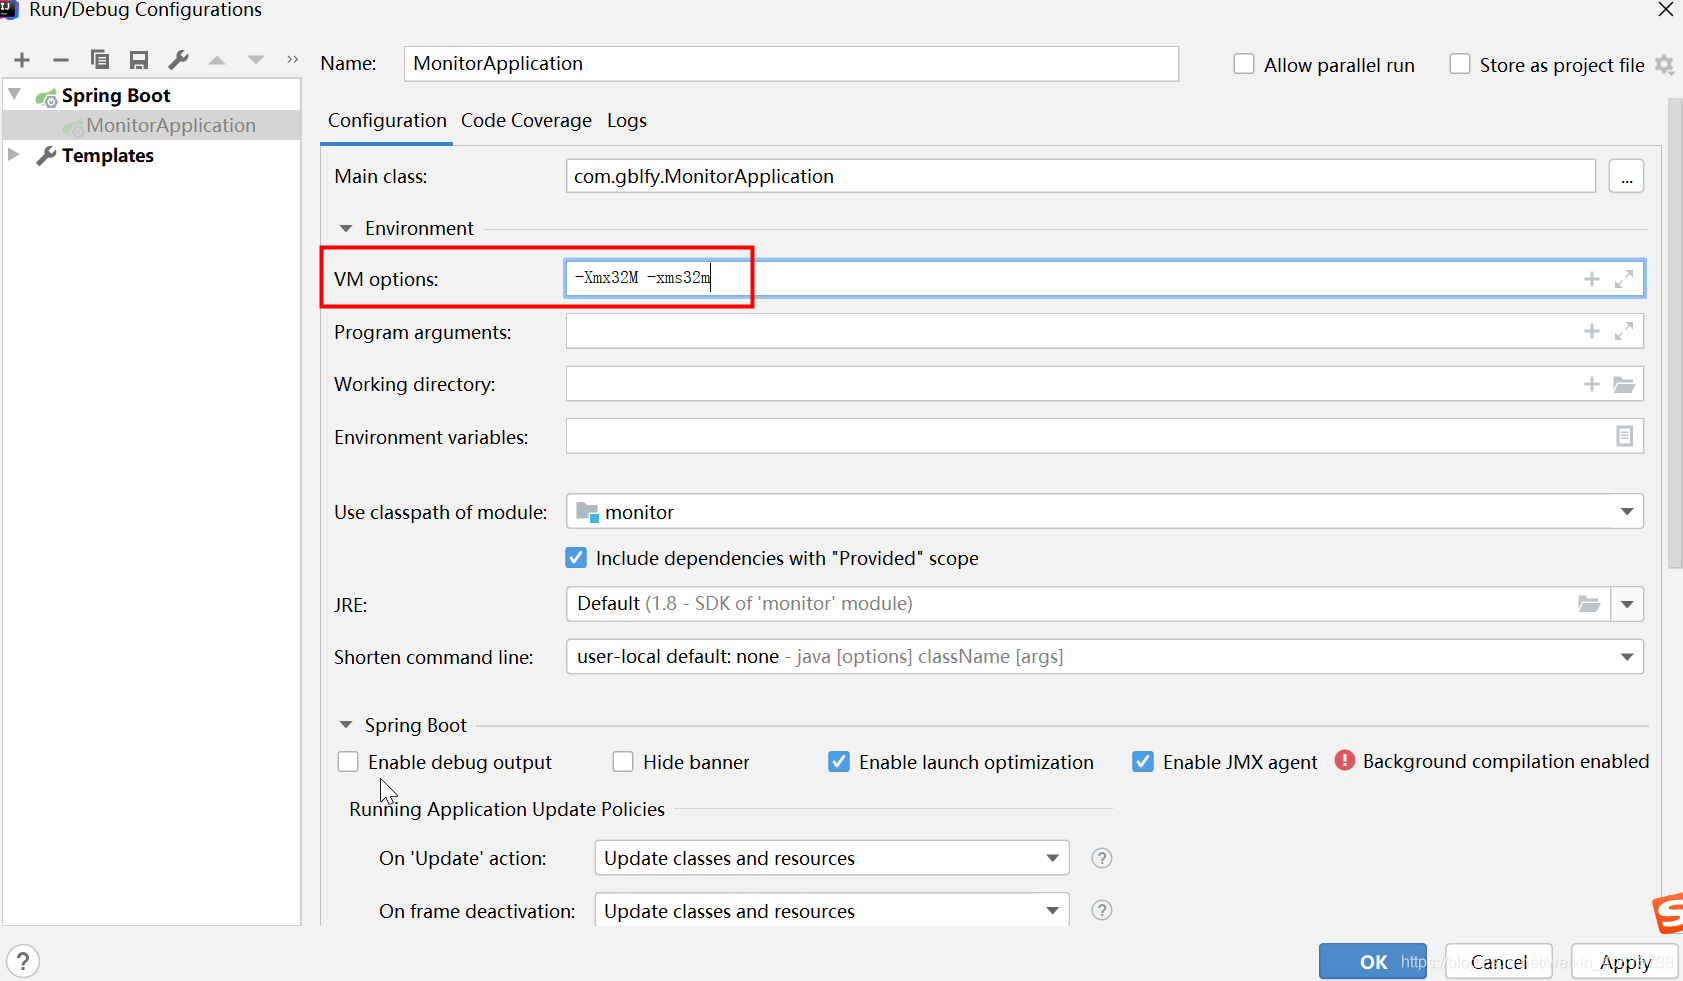Expand VM options field editor
The height and width of the screenshot is (981, 1683).
pyautogui.click(x=1624, y=279)
